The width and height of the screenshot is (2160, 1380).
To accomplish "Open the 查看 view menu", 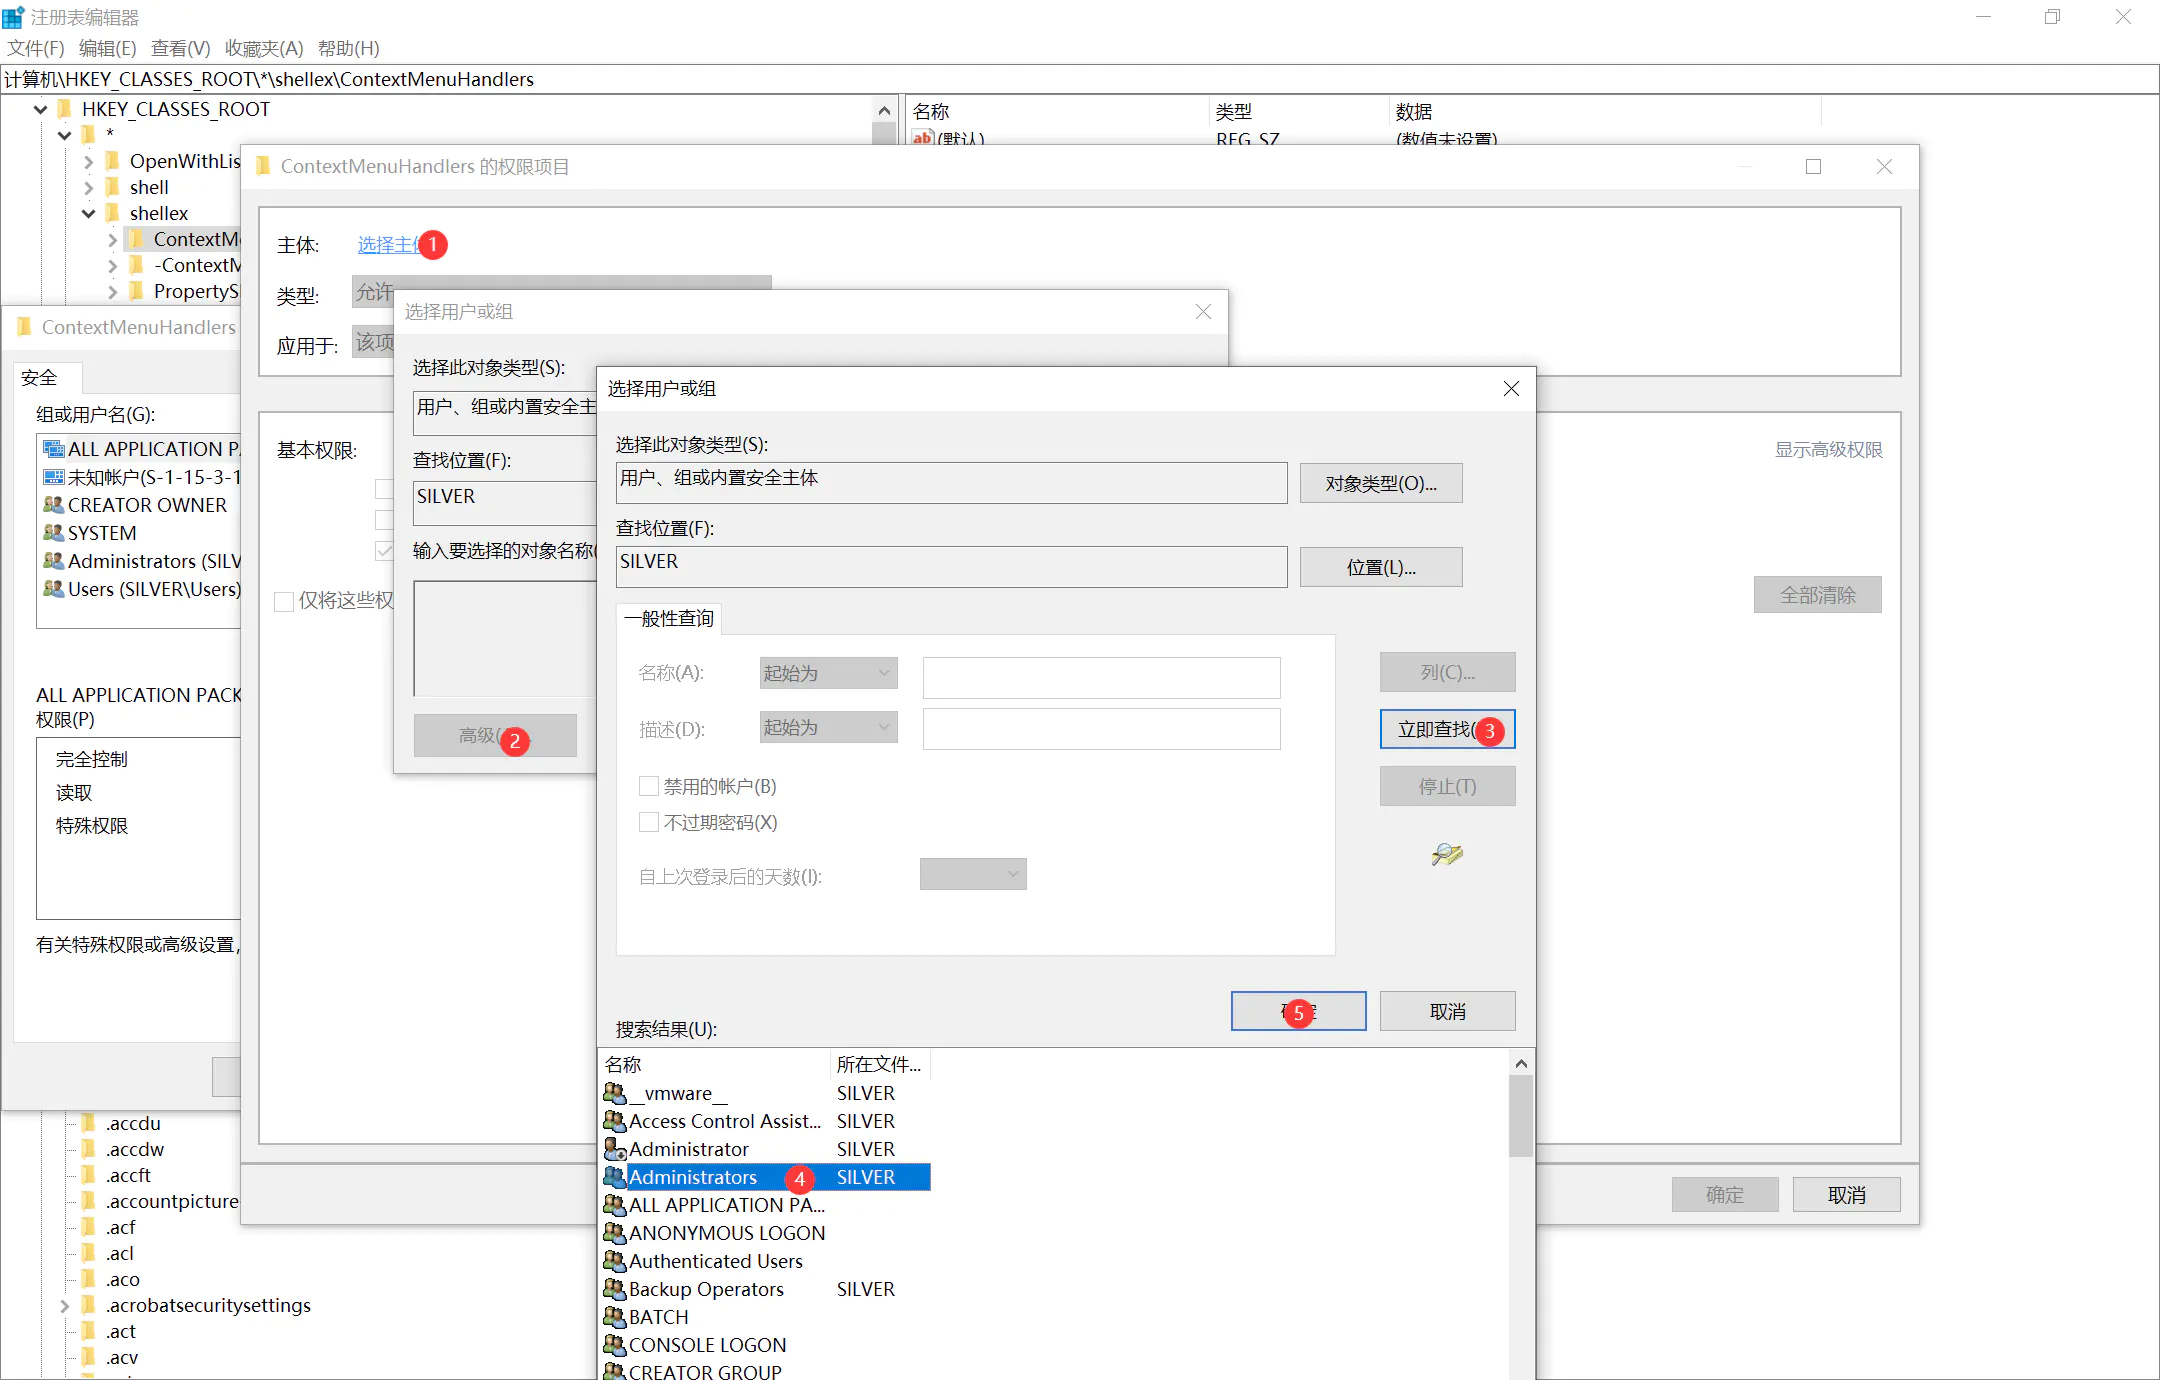I will [x=180, y=48].
